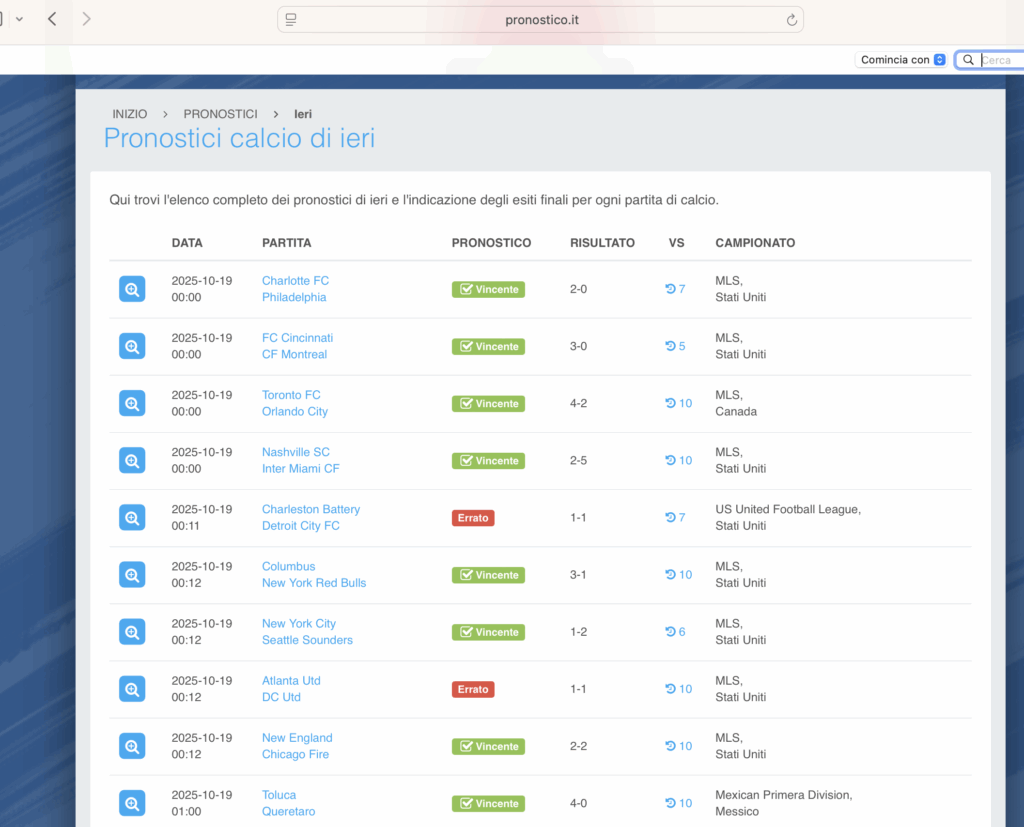
Task: Click the forward navigation arrow
Action: click(87, 19)
